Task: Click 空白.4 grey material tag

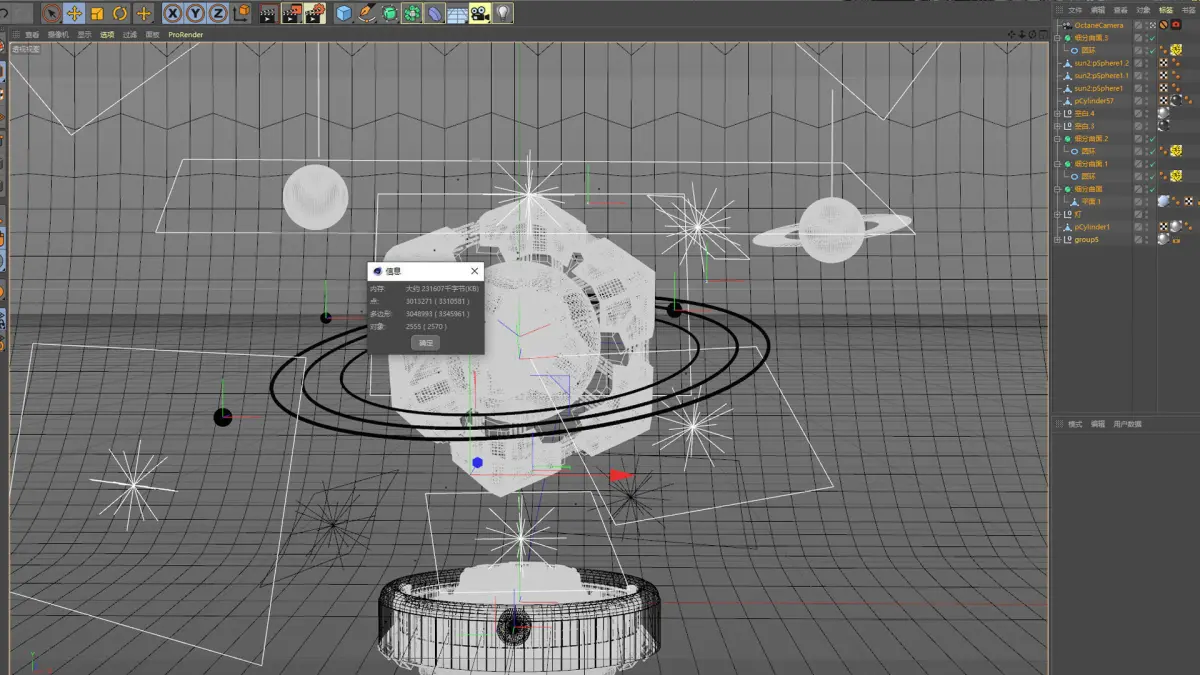Action: 1164,113
